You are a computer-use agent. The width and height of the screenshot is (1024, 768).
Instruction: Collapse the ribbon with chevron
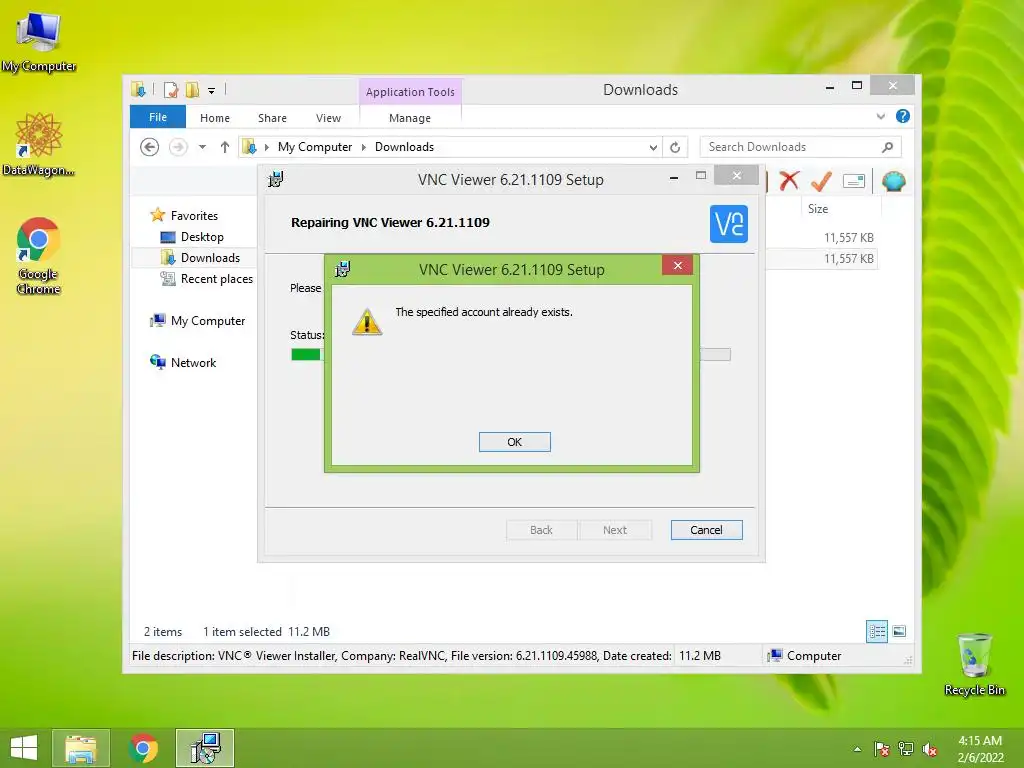coord(880,116)
